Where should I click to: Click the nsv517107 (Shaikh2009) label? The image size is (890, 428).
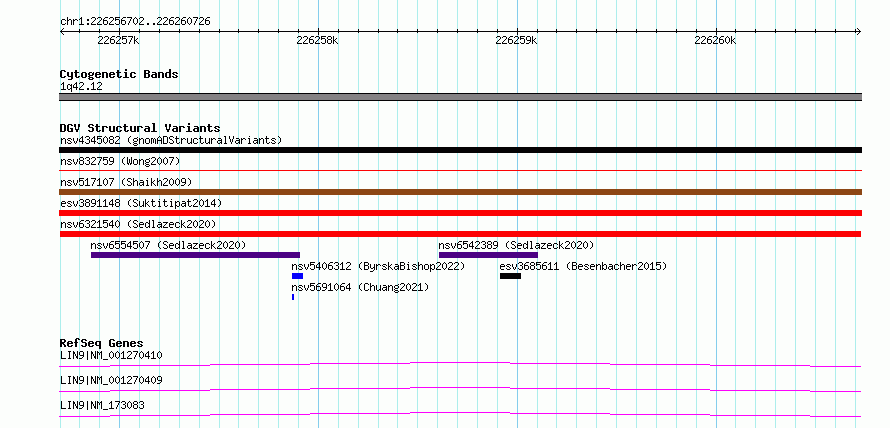(126, 182)
